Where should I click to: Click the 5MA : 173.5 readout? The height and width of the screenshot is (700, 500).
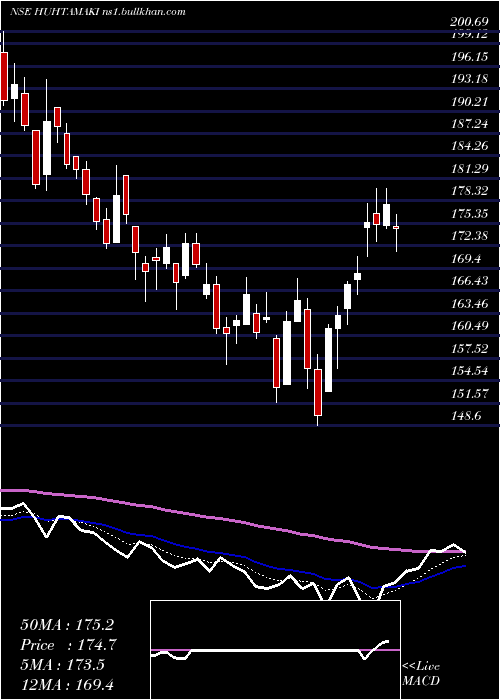[62, 665]
